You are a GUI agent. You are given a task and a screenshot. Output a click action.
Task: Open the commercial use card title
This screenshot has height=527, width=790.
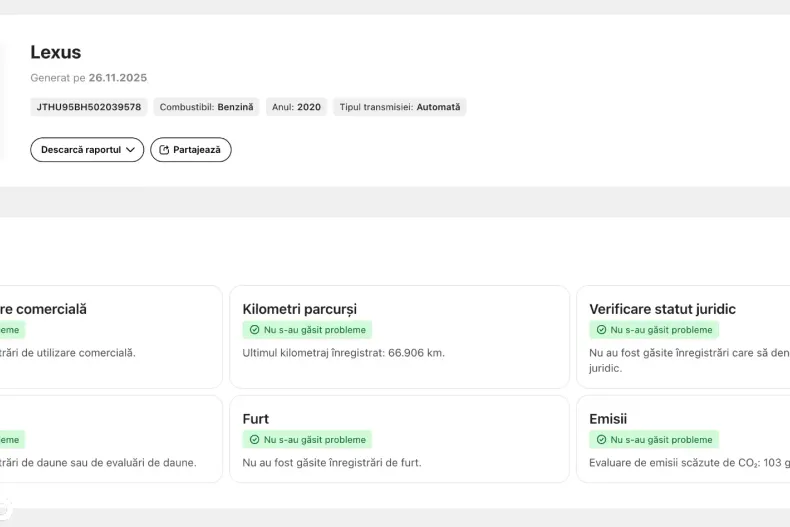(43, 309)
